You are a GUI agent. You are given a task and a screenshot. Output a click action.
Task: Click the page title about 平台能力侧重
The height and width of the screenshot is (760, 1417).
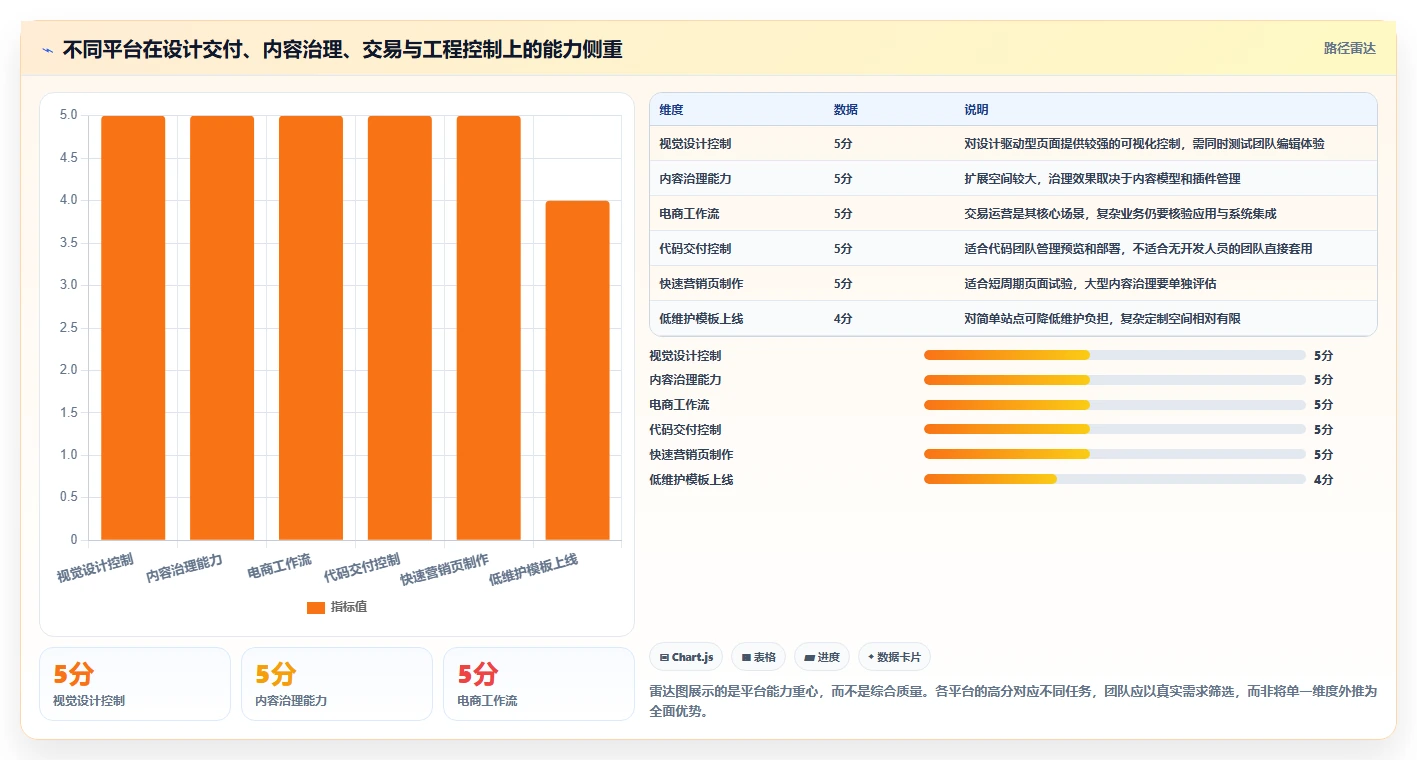(x=342, y=49)
